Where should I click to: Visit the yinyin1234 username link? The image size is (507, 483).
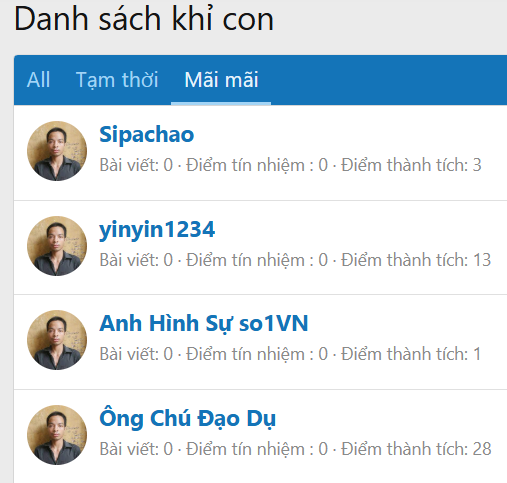(x=157, y=230)
